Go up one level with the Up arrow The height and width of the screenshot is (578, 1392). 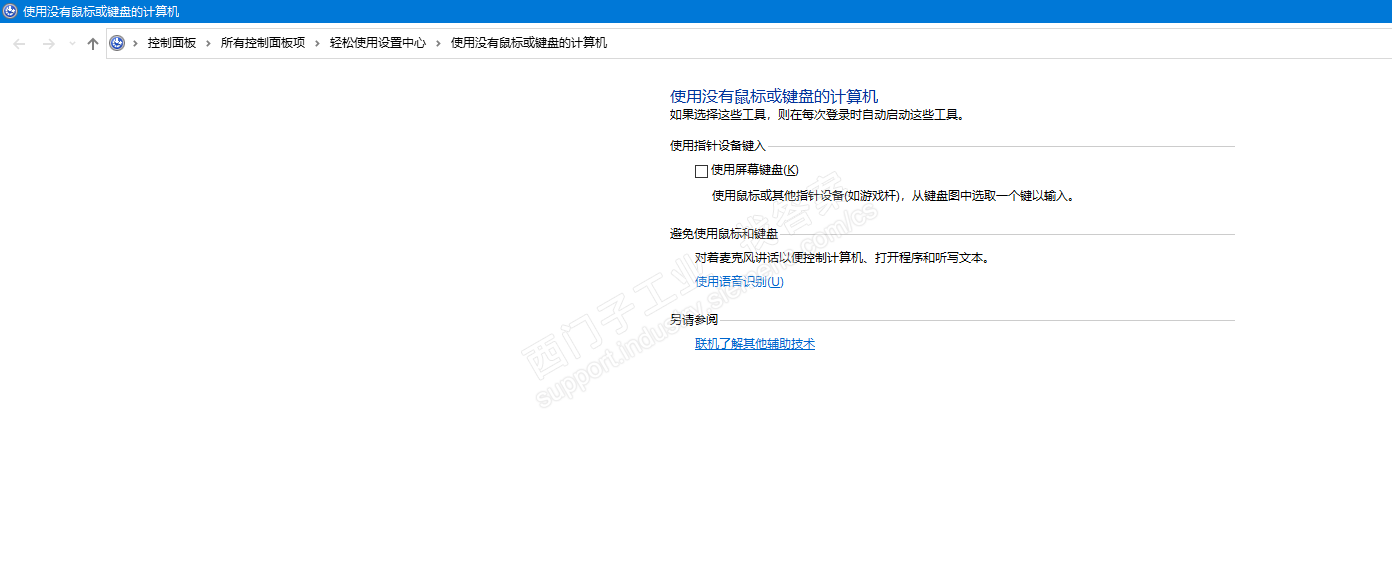[x=93, y=44]
